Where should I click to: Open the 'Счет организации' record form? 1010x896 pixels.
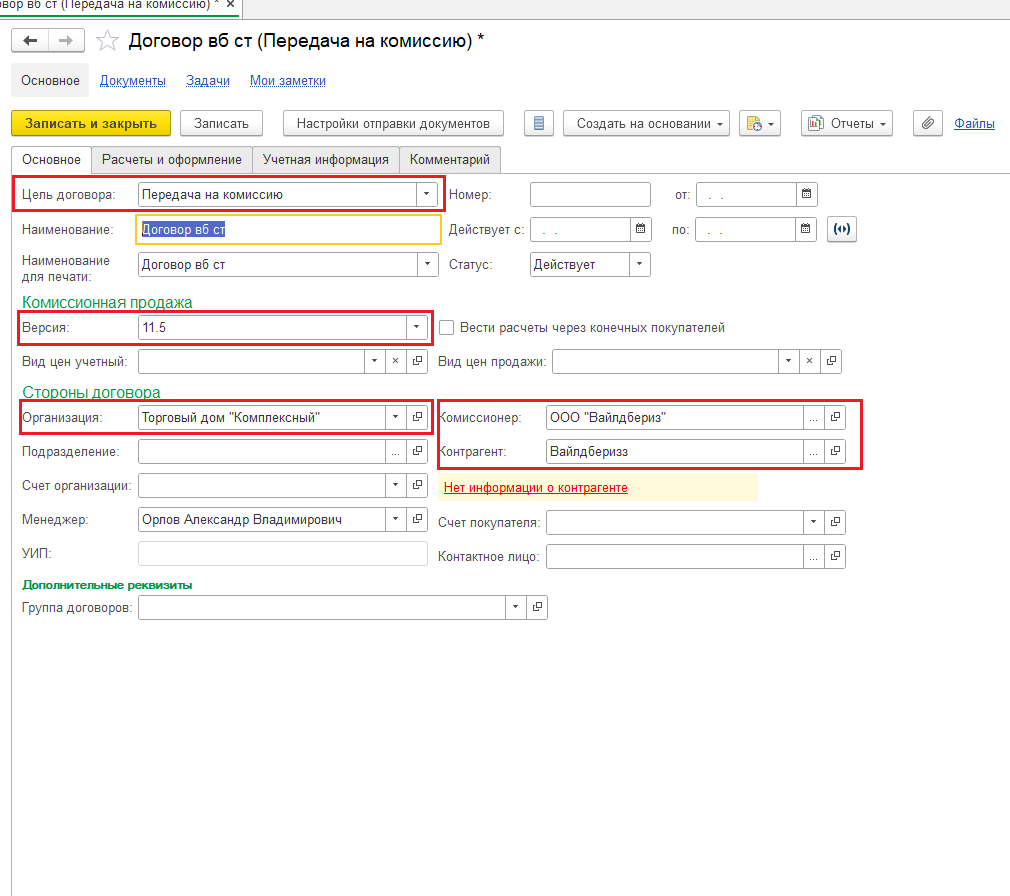(417, 485)
